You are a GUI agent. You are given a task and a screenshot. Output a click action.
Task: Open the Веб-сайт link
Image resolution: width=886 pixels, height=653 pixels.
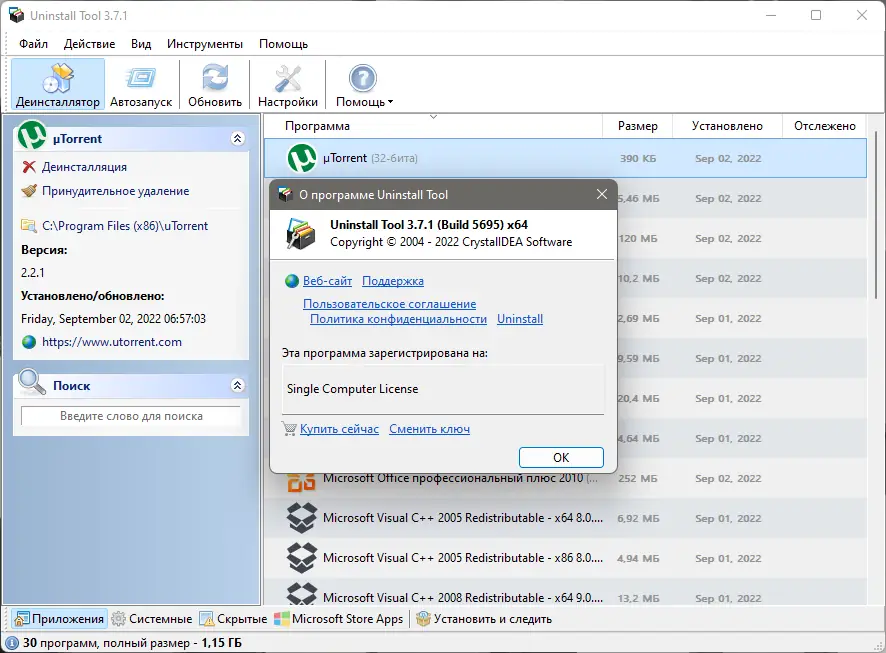(x=327, y=281)
